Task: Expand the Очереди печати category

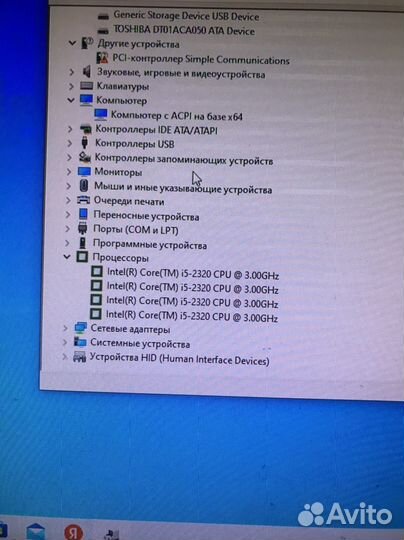Action: click(x=68, y=200)
